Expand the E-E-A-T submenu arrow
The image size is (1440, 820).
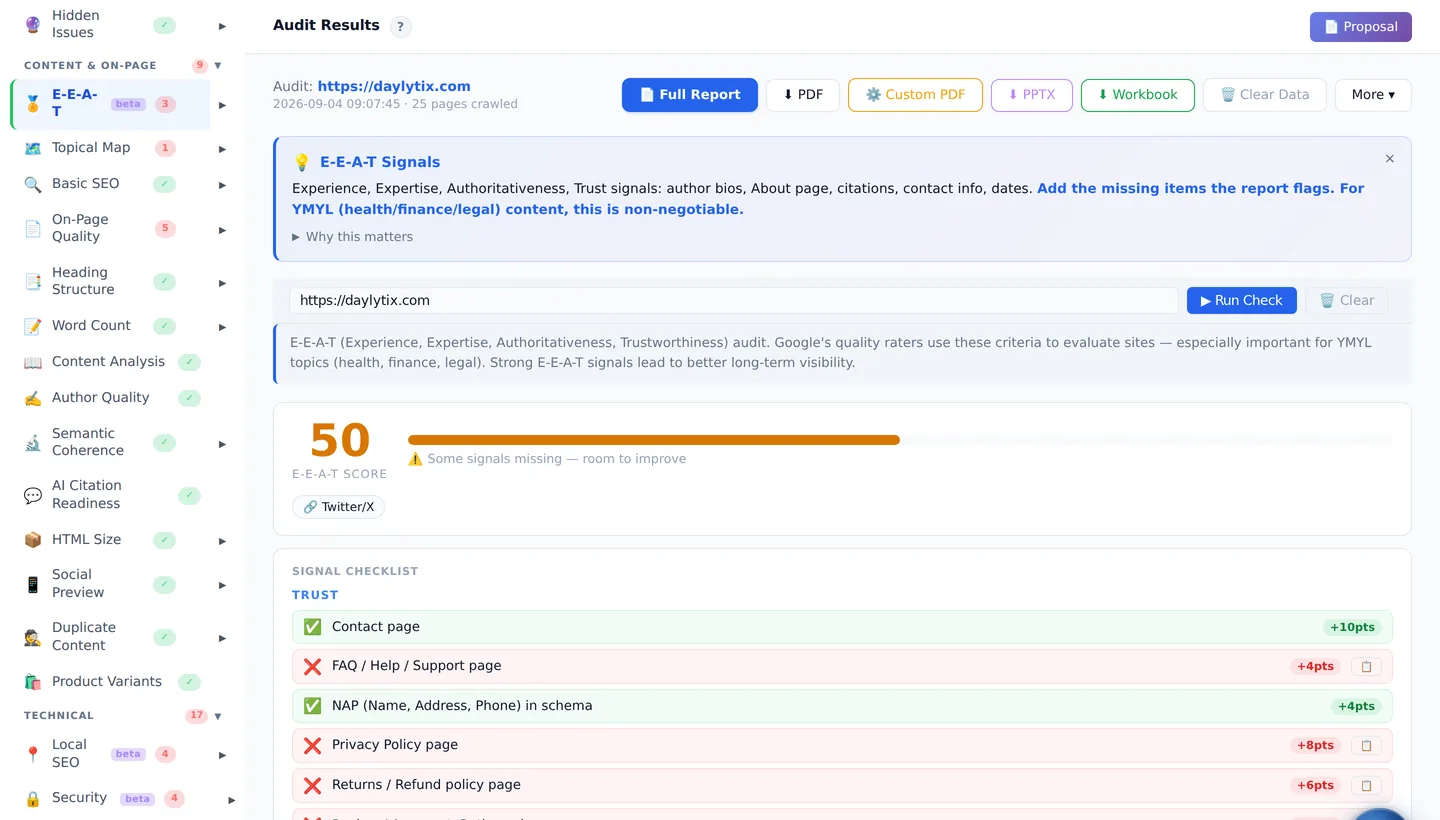[x=222, y=105]
